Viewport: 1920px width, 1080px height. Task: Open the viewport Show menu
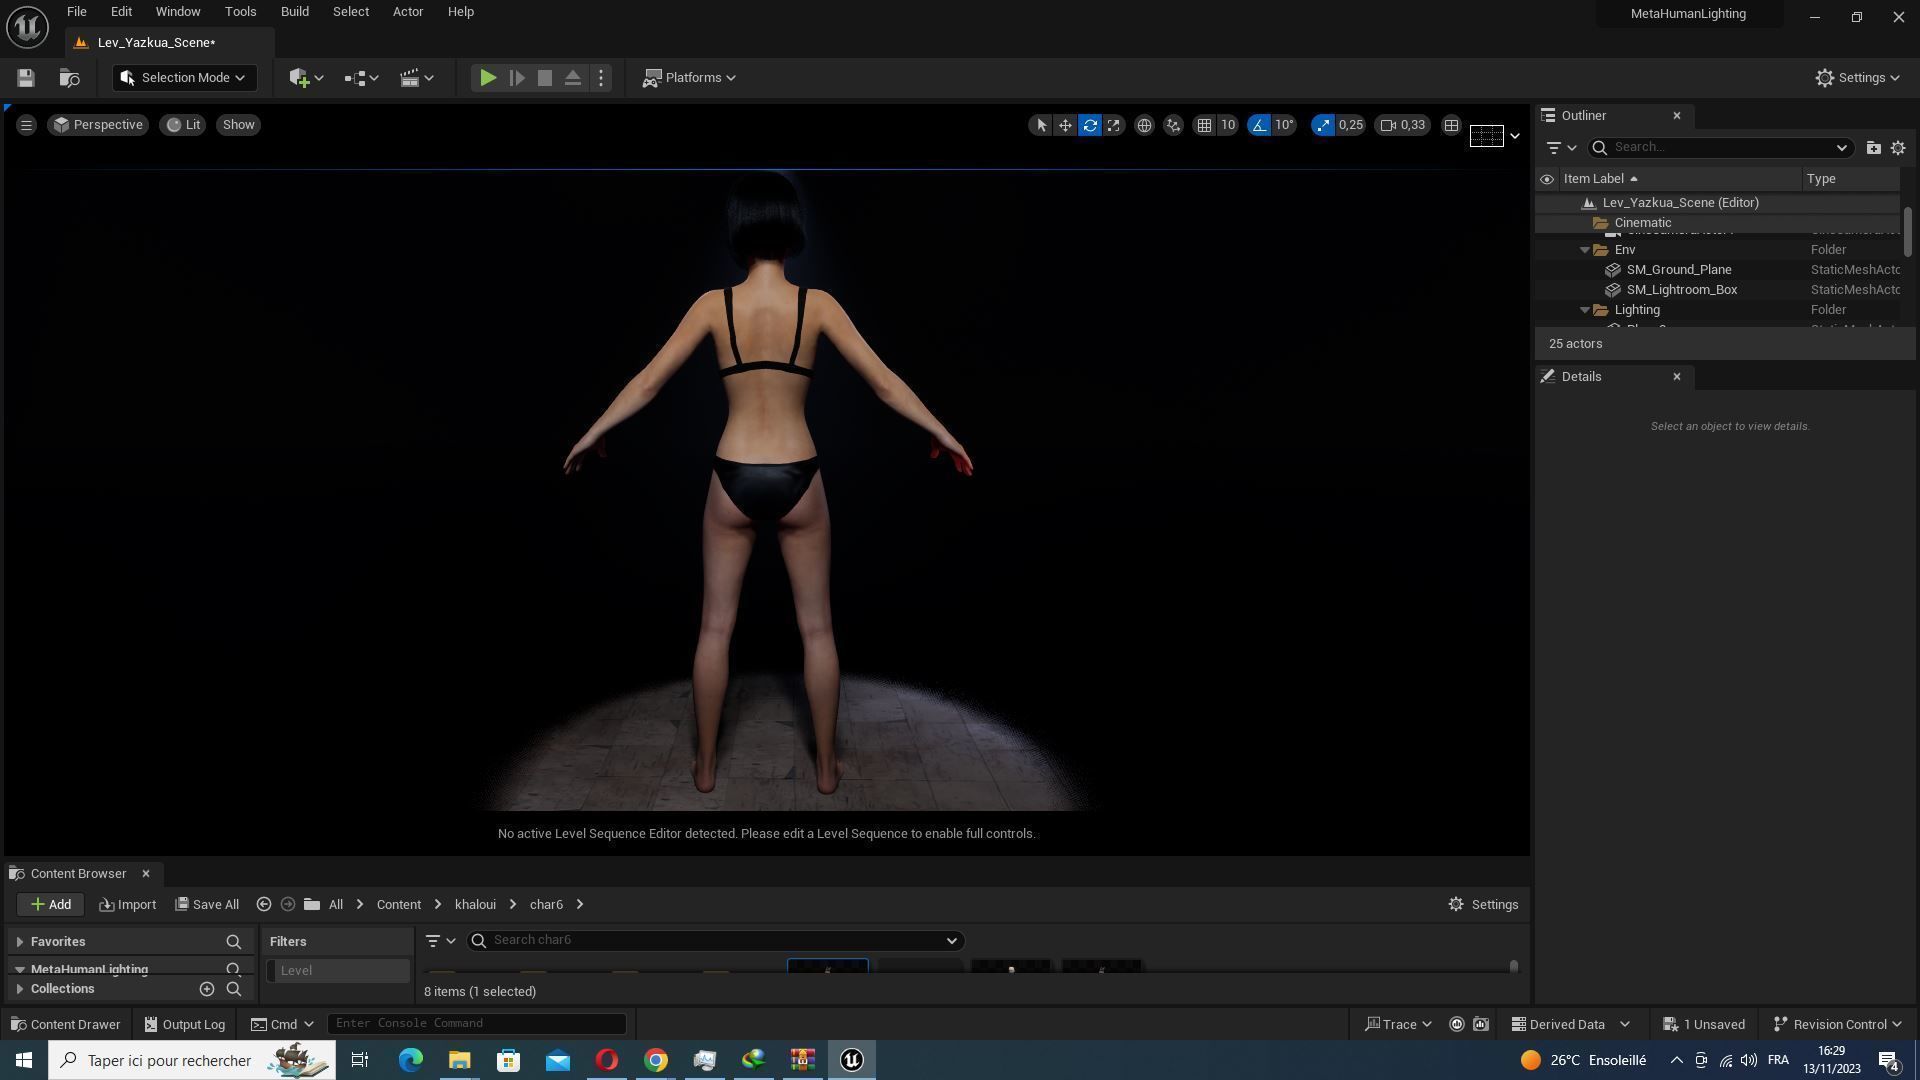(239, 125)
